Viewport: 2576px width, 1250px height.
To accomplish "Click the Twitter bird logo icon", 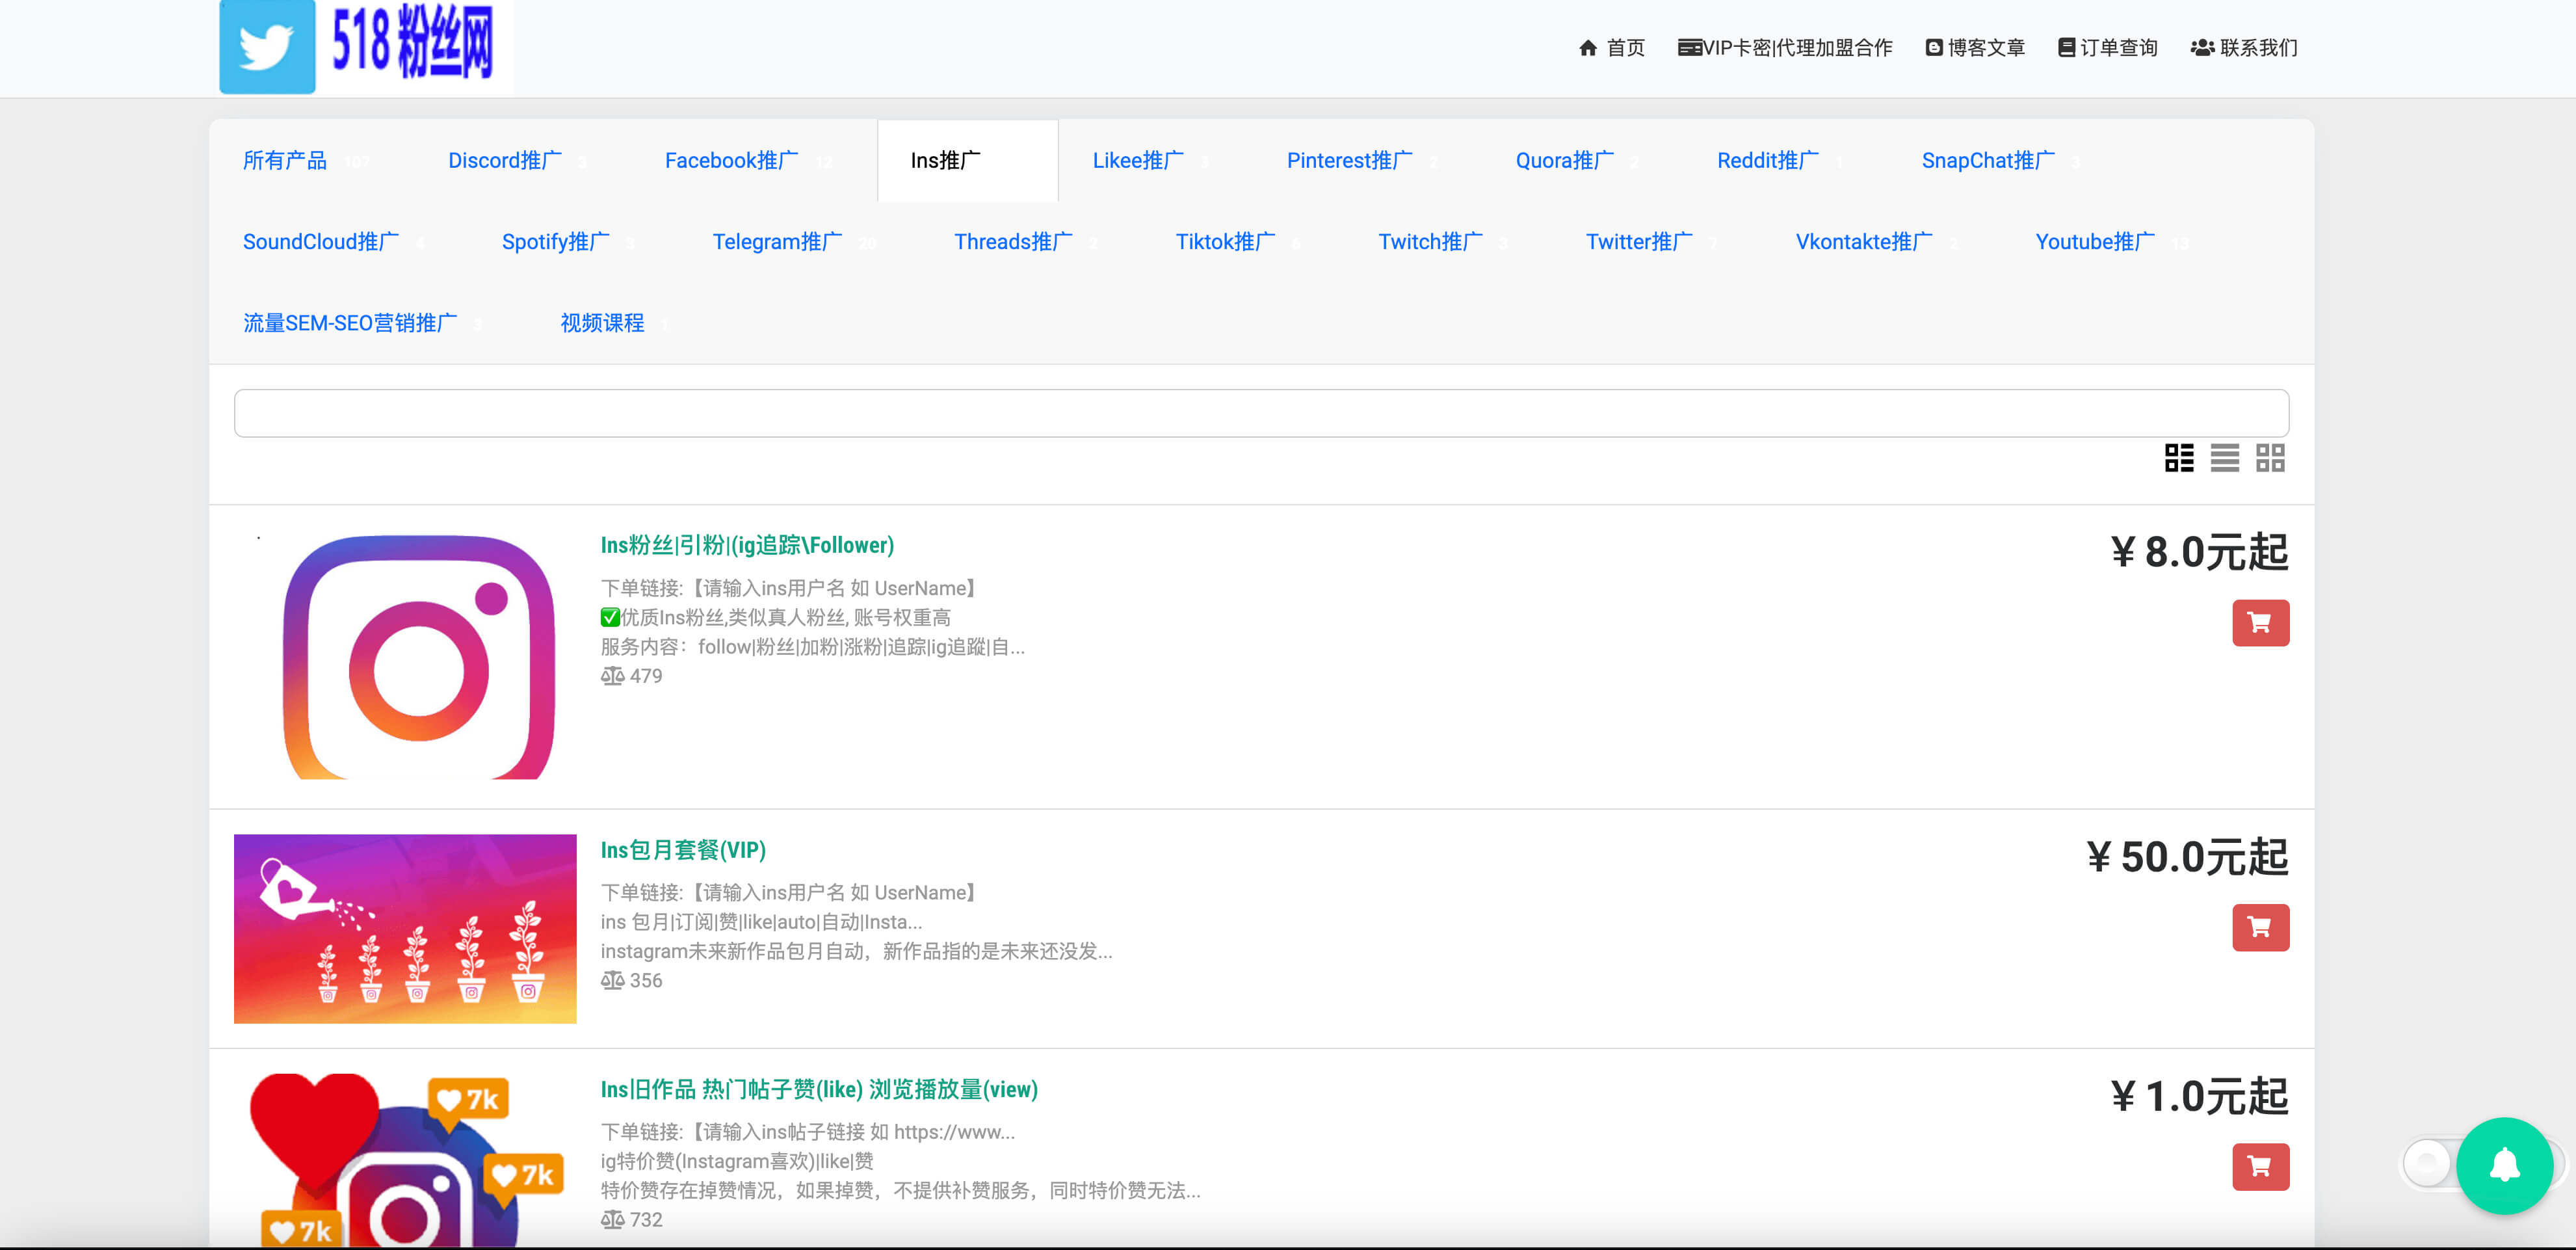I will [267, 46].
